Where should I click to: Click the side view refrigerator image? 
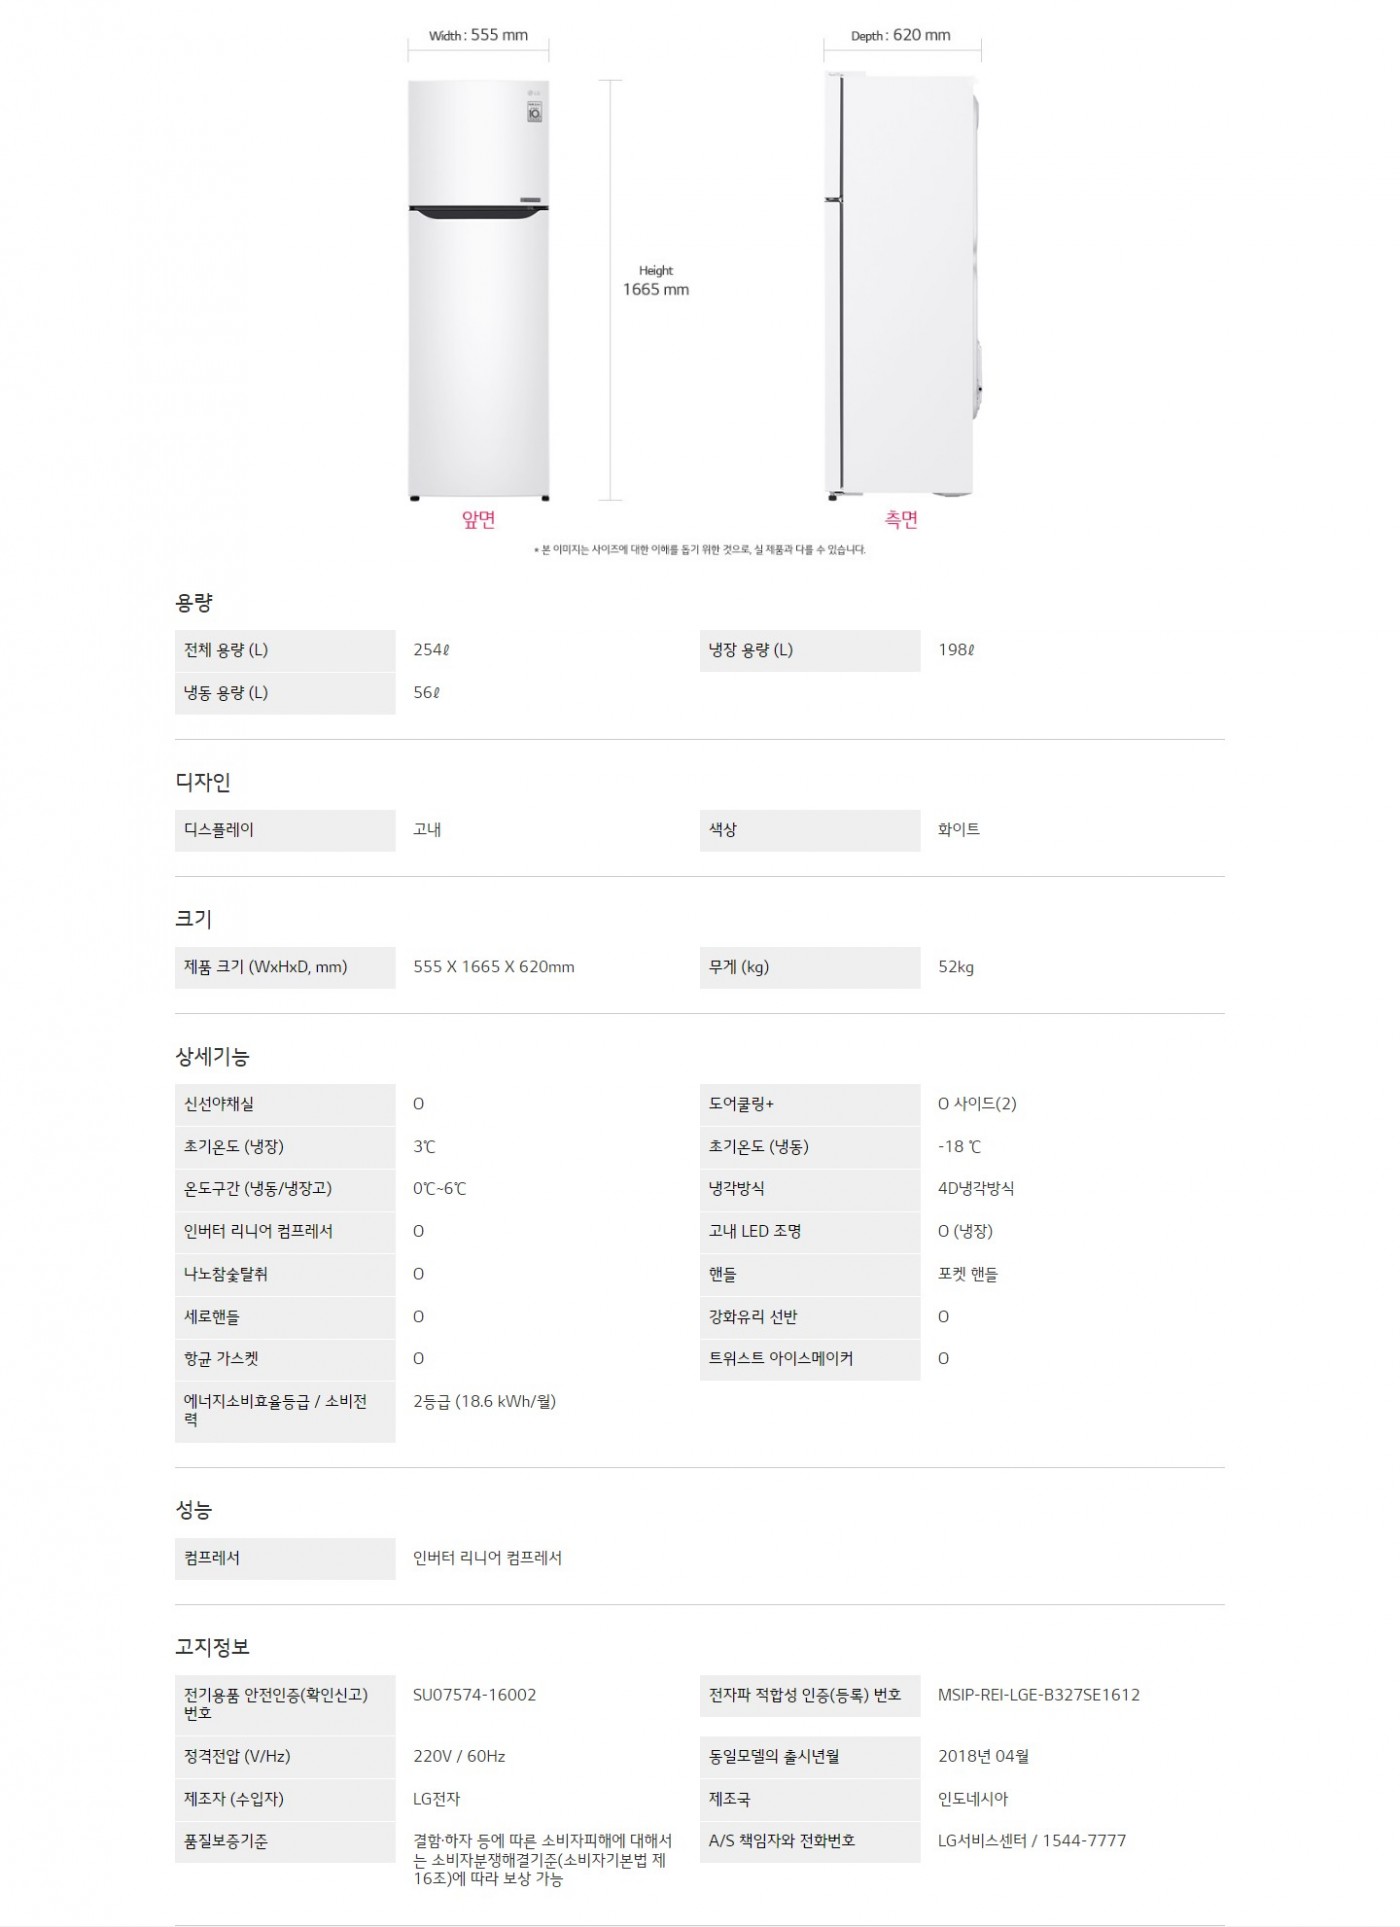(900, 290)
